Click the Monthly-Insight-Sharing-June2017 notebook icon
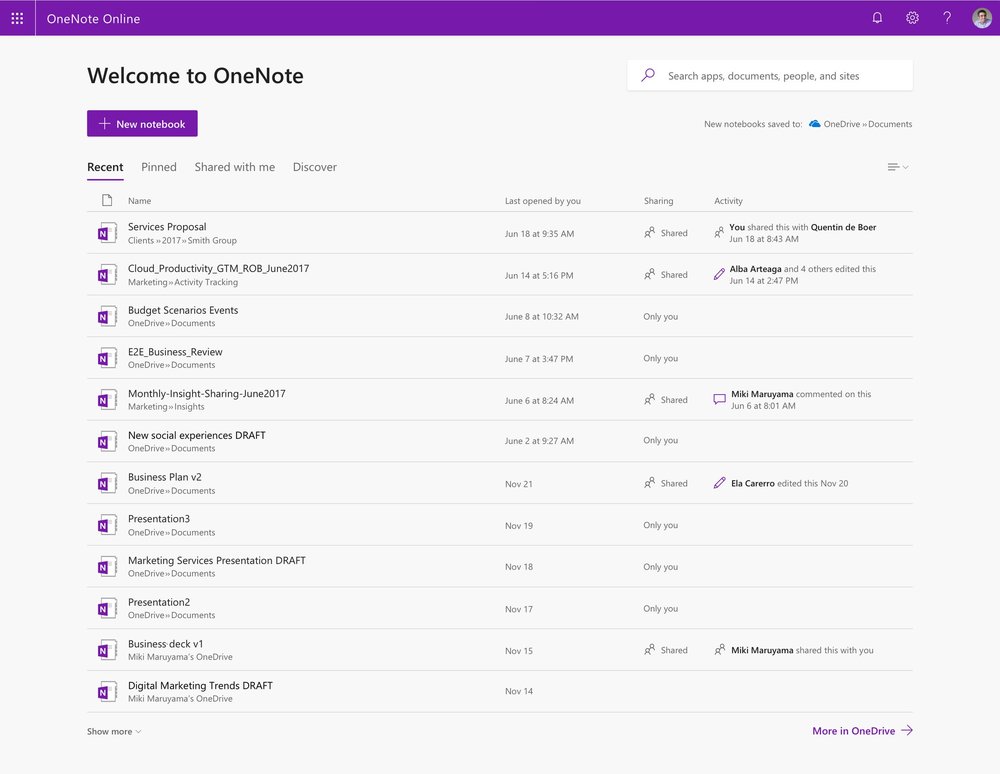This screenshot has height=774, width=1000. (107, 400)
